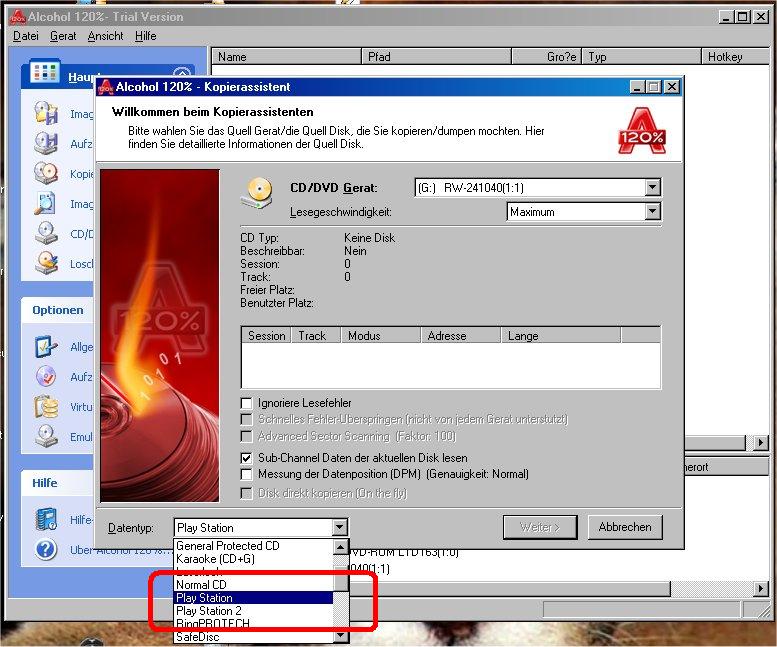
Task: Click Datentyp list scroll down arrow
Action: (x=340, y=636)
